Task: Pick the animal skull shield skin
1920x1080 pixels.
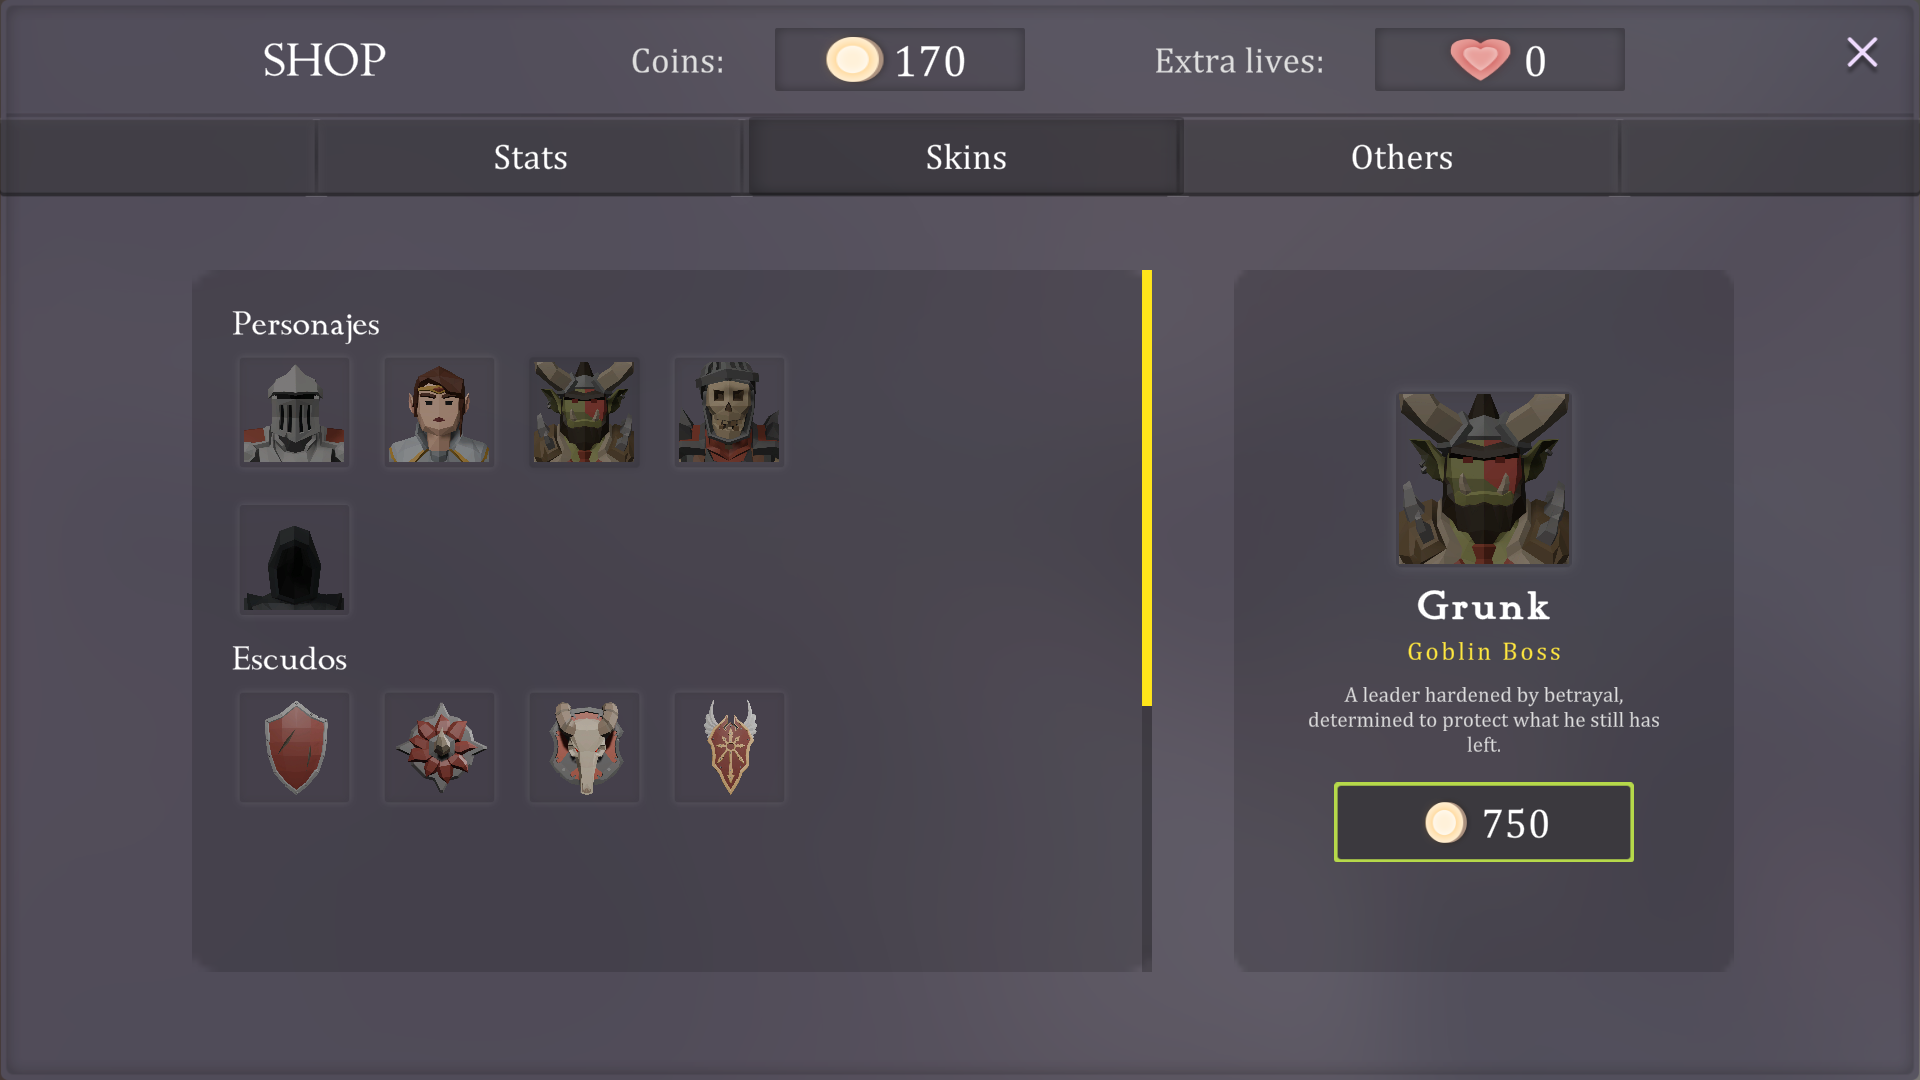Action: [x=584, y=747]
